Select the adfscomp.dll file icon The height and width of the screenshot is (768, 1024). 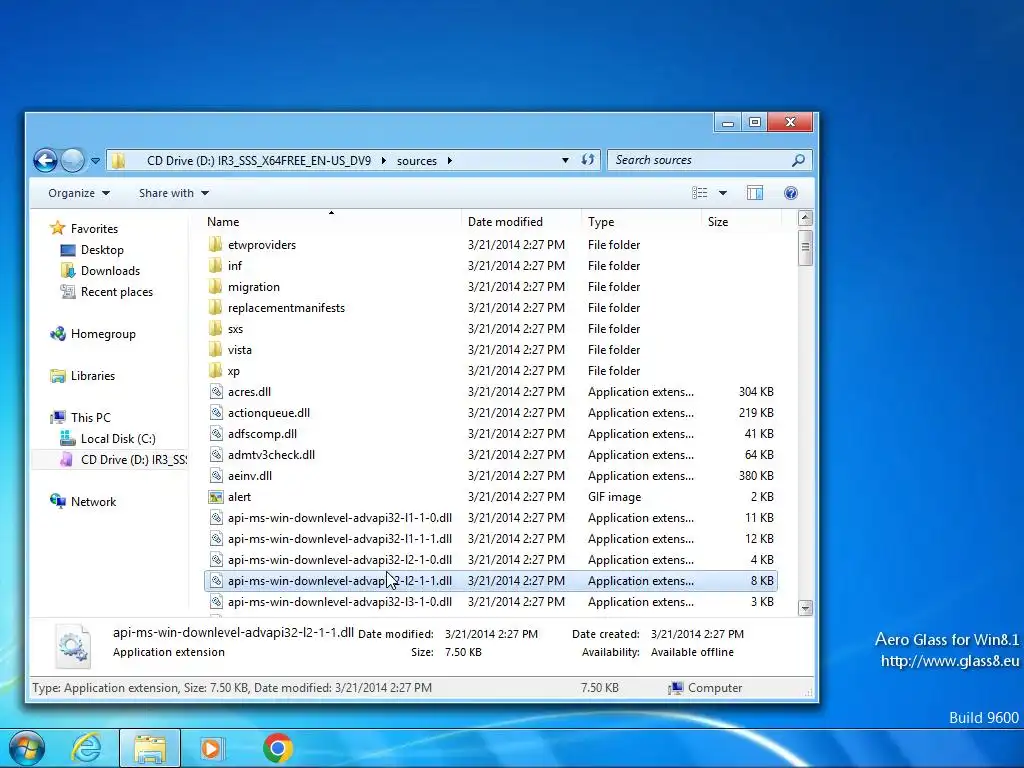point(216,434)
